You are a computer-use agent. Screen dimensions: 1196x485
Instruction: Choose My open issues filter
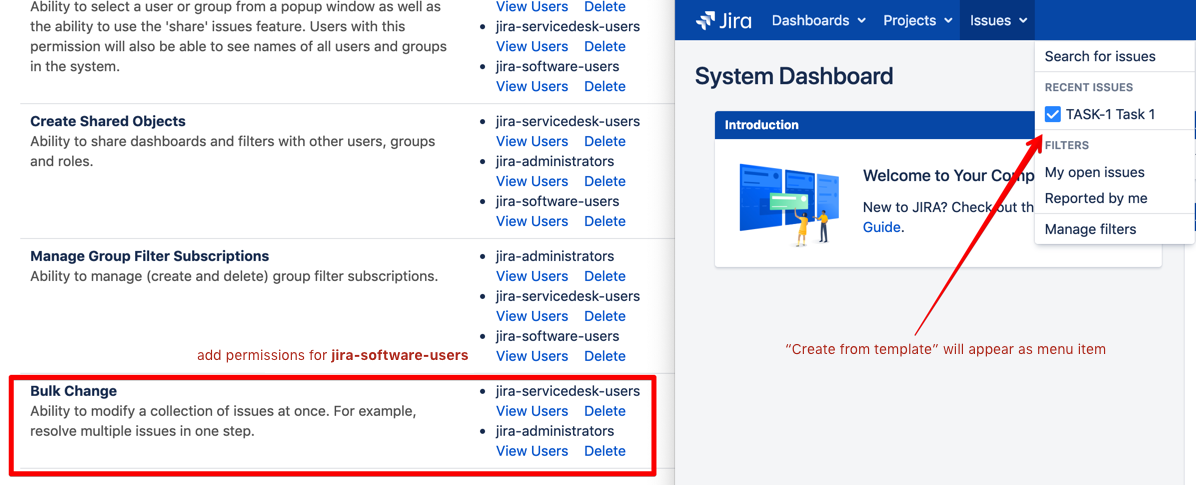click(x=1094, y=172)
